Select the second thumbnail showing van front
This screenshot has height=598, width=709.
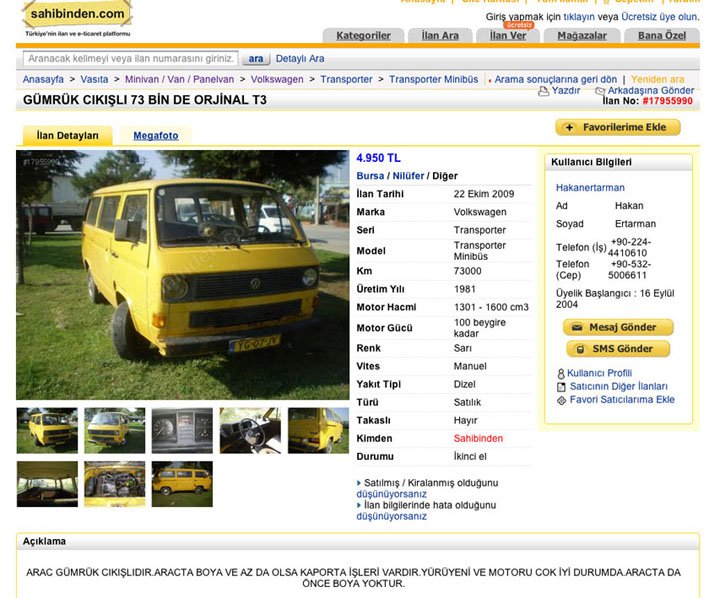coord(115,431)
